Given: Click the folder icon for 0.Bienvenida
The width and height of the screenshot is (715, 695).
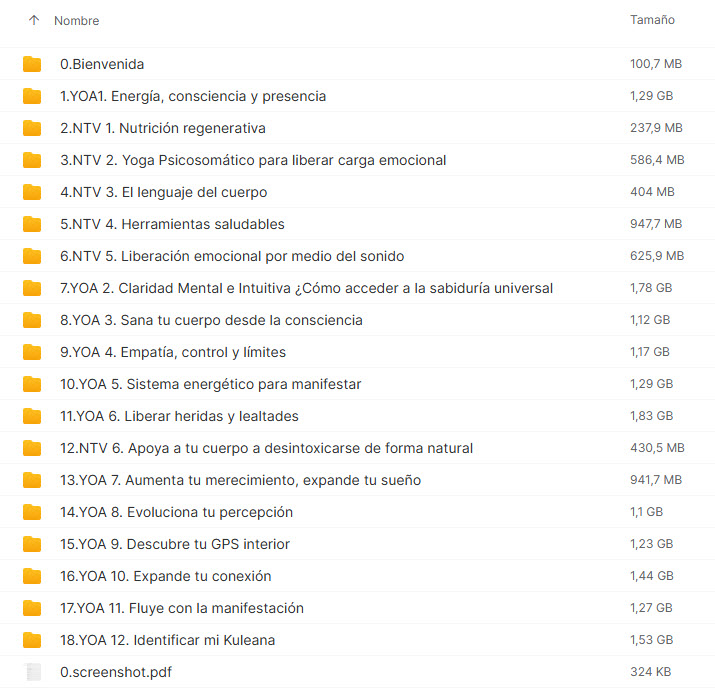Looking at the screenshot, I should pos(32,64).
